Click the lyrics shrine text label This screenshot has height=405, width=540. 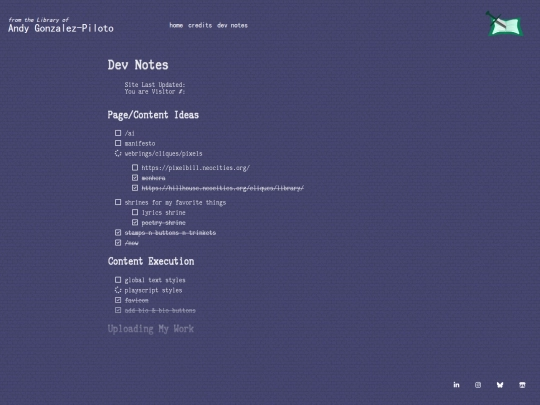point(164,212)
